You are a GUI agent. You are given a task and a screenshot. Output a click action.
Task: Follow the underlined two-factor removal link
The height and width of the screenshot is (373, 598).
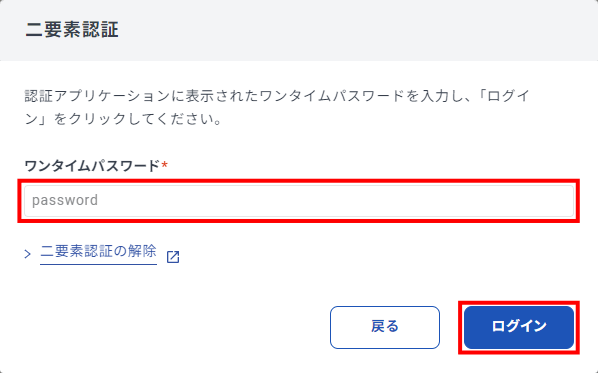pos(98,251)
